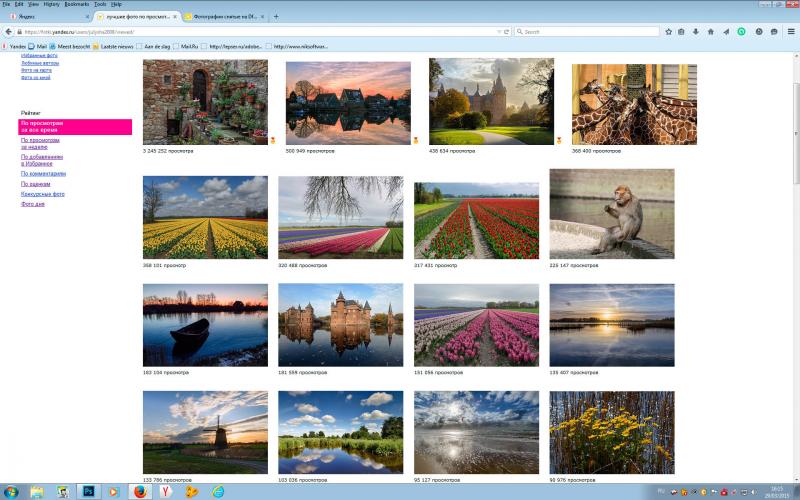Image resolution: width=800 pixels, height=500 pixels.
Task: Open the View menu
Action: (x=33, y=4)
